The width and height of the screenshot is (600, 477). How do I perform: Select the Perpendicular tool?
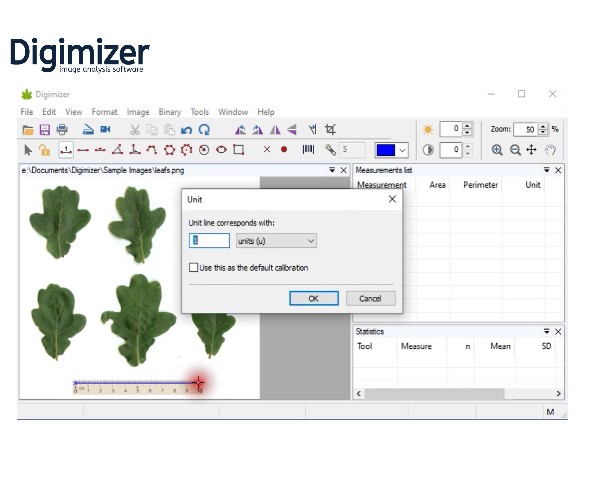134,150
